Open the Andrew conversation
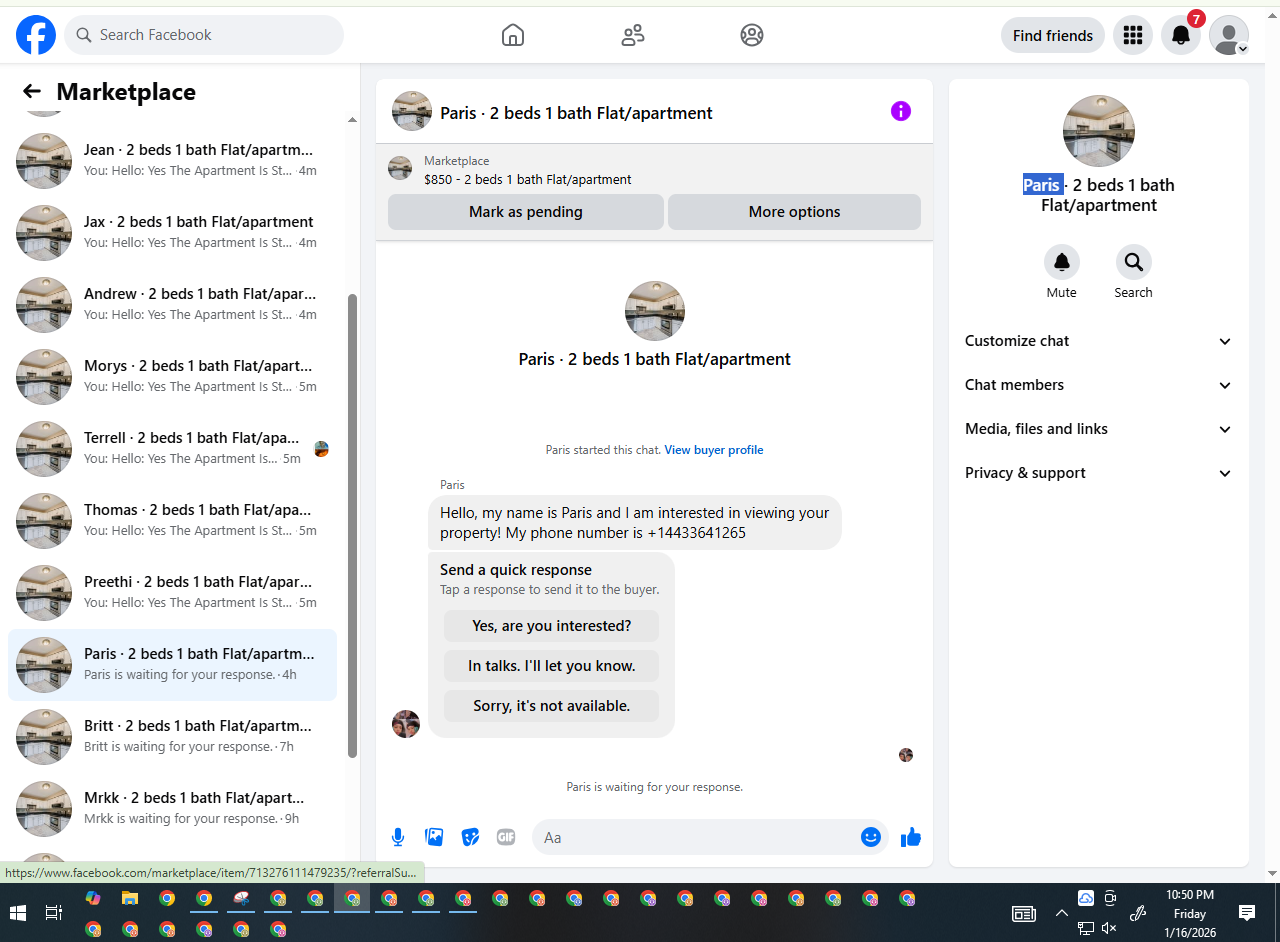 pyautogui.click(x=172, y=304)
